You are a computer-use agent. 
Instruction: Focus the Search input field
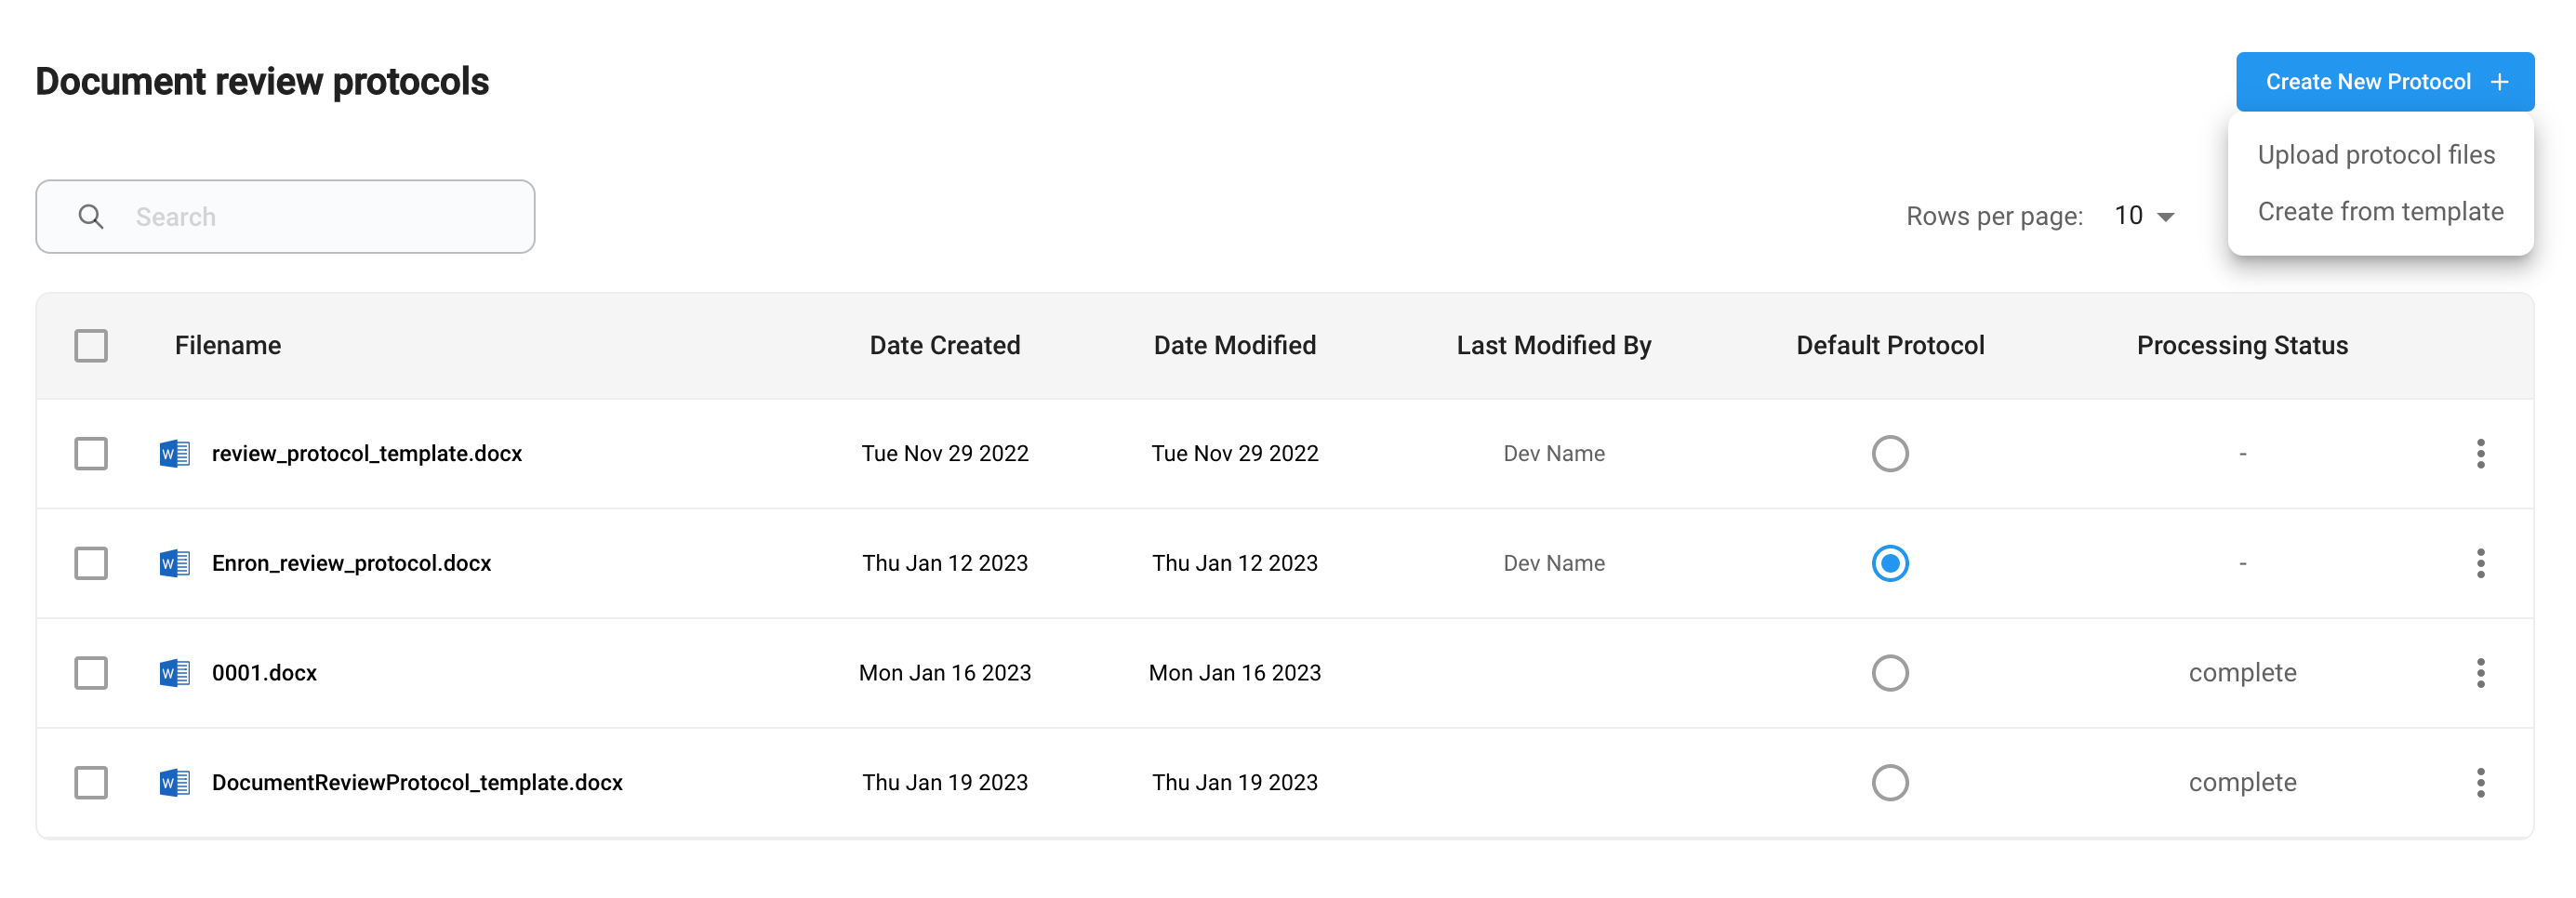click(x=285, y=217)
